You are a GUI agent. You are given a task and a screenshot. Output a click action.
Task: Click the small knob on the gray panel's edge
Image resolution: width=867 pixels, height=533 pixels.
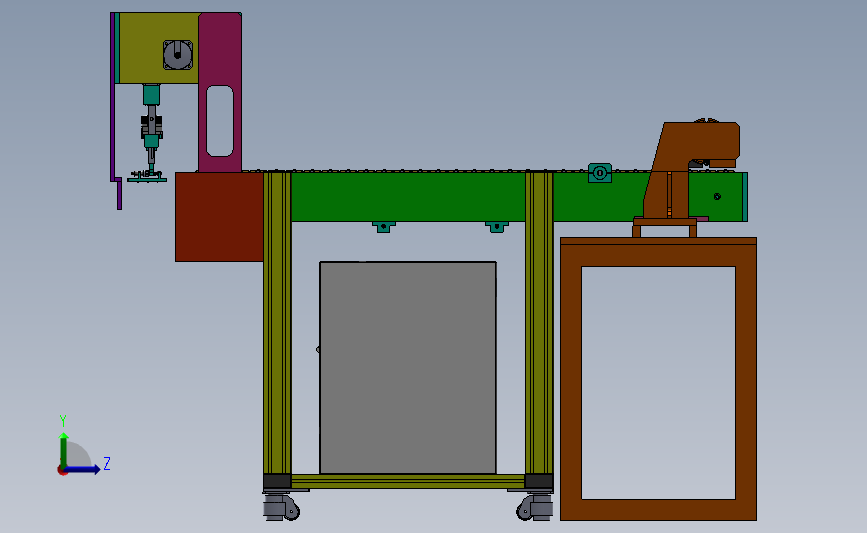click(318, 349)
